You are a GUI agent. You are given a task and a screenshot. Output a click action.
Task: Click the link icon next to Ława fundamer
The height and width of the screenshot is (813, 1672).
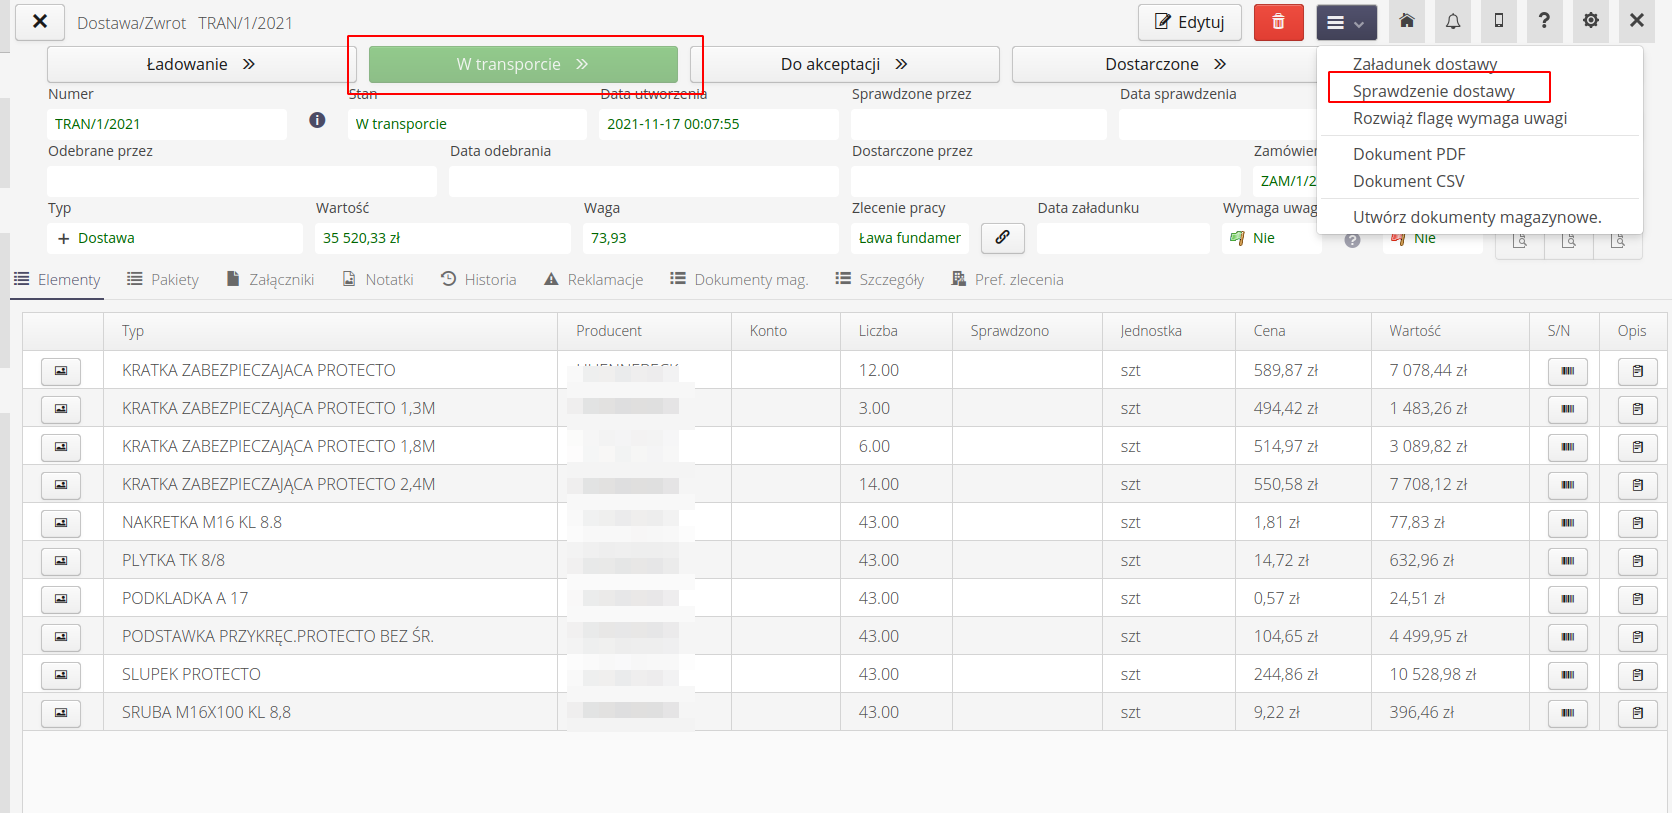coord(1002,238)
